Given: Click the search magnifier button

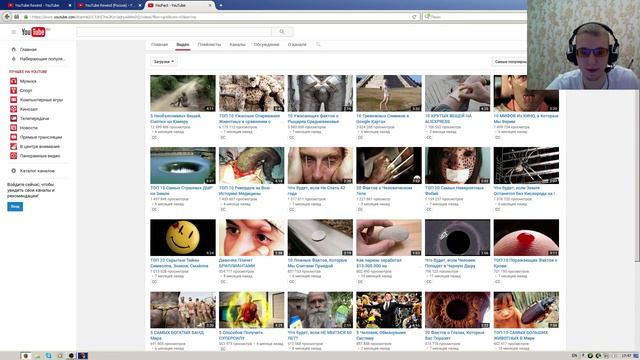Looking at the screenshot, I should [282, 32].
